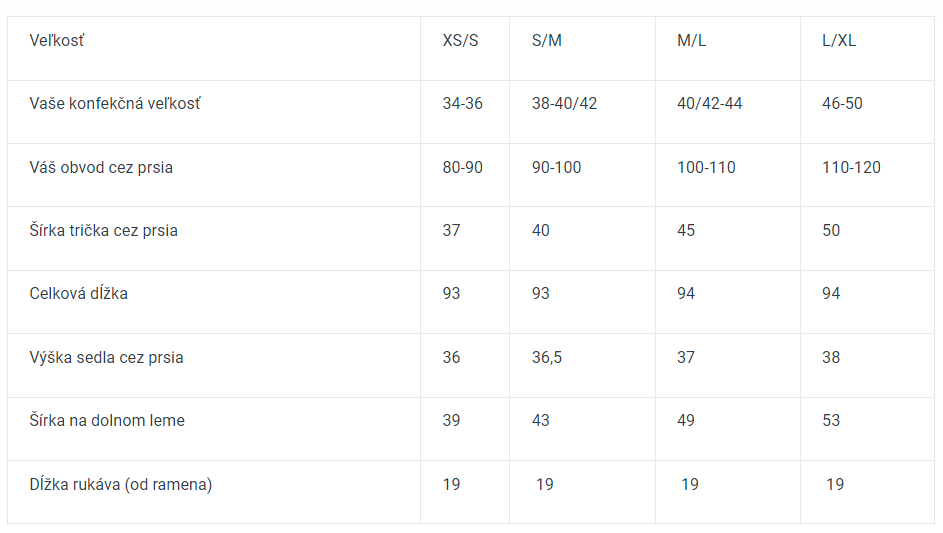Select shirt width value 45
The width and height of the screenshot is (943, 533).
coord(686,231)
